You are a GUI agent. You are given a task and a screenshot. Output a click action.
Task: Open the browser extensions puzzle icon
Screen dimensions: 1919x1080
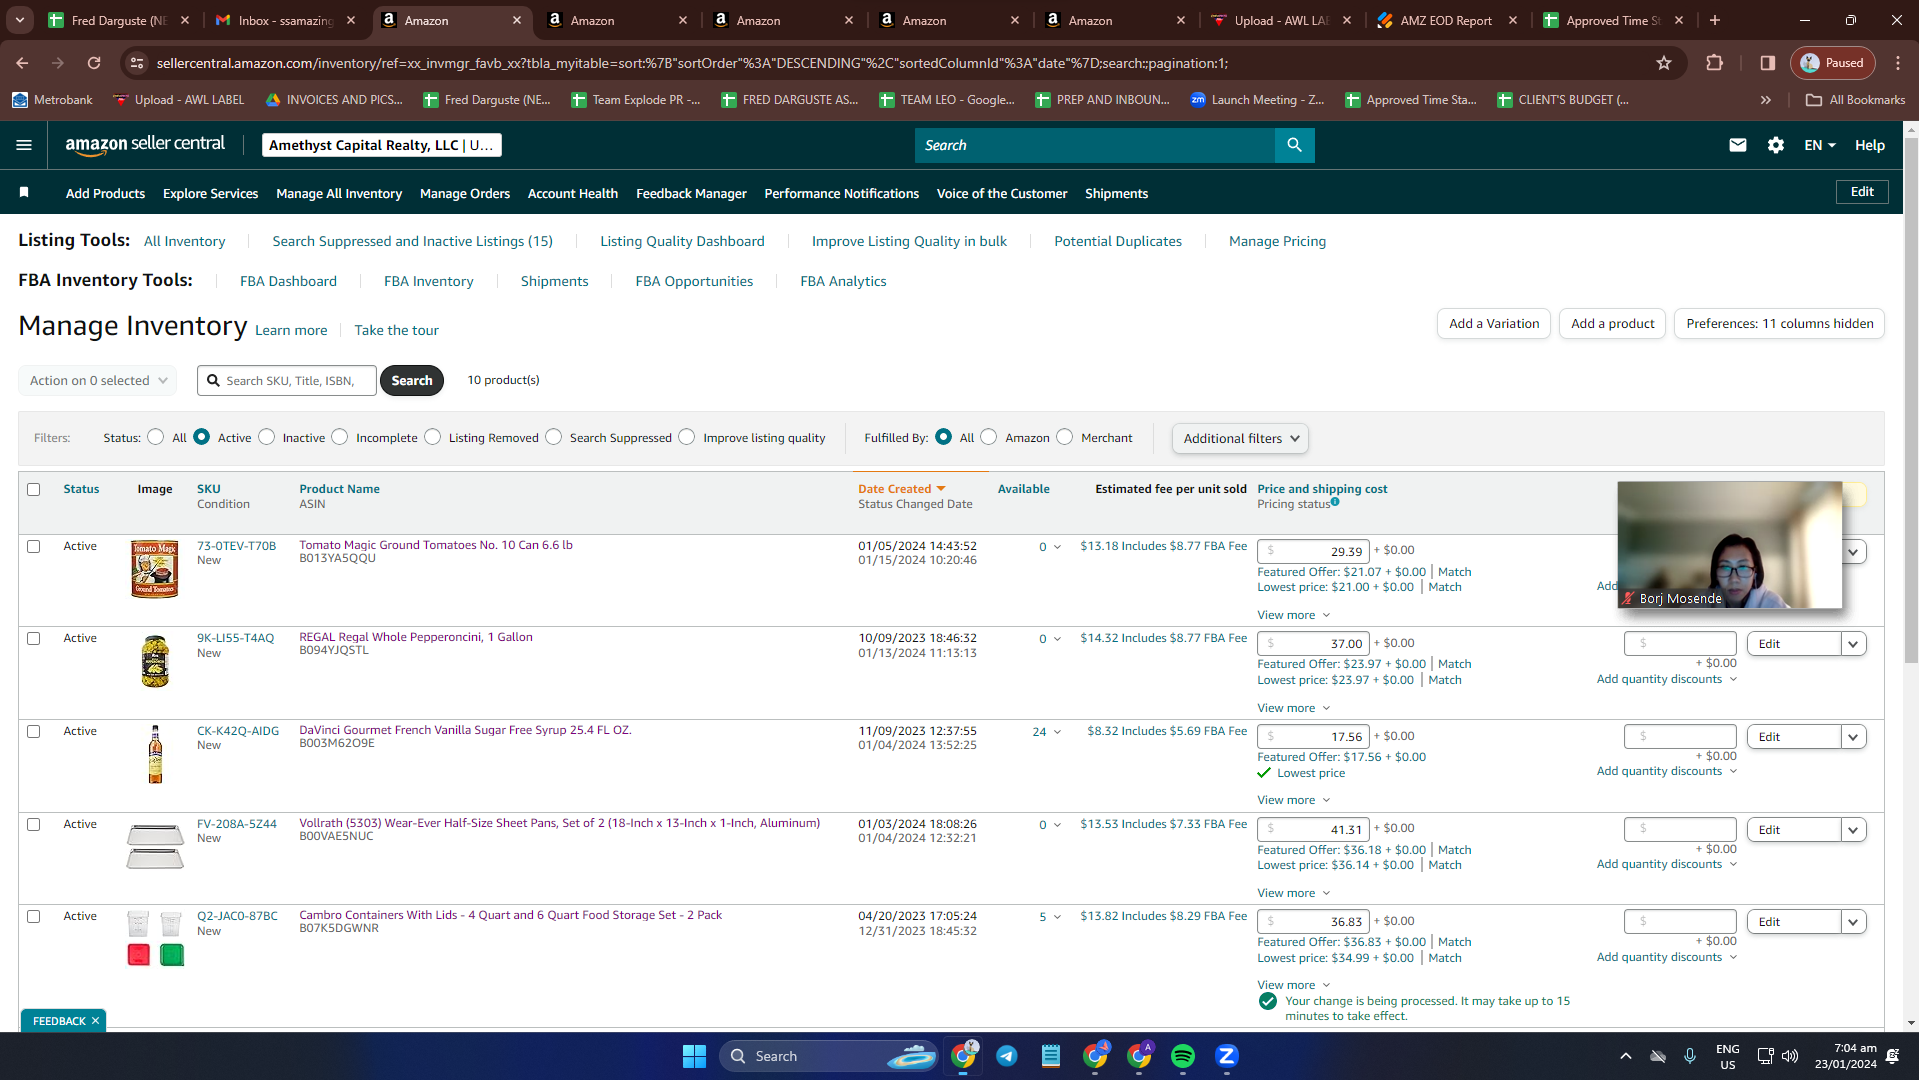pyautogui.click(x=1714, y=63)
